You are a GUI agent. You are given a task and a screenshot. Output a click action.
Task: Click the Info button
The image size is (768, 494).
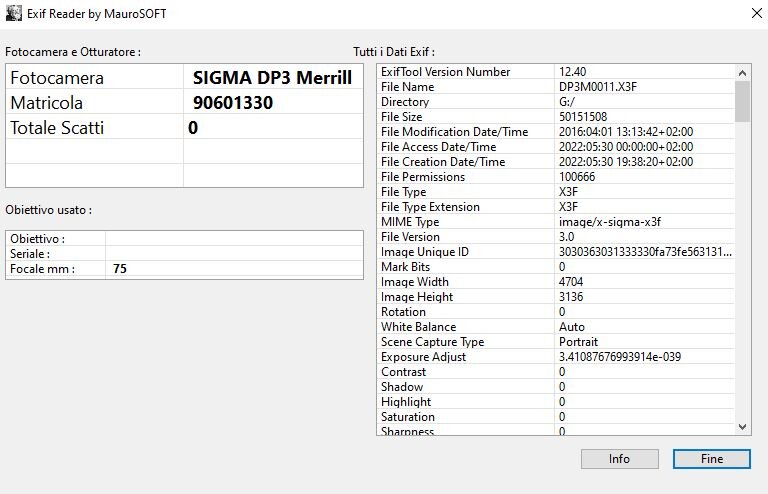tap(620, 459)
